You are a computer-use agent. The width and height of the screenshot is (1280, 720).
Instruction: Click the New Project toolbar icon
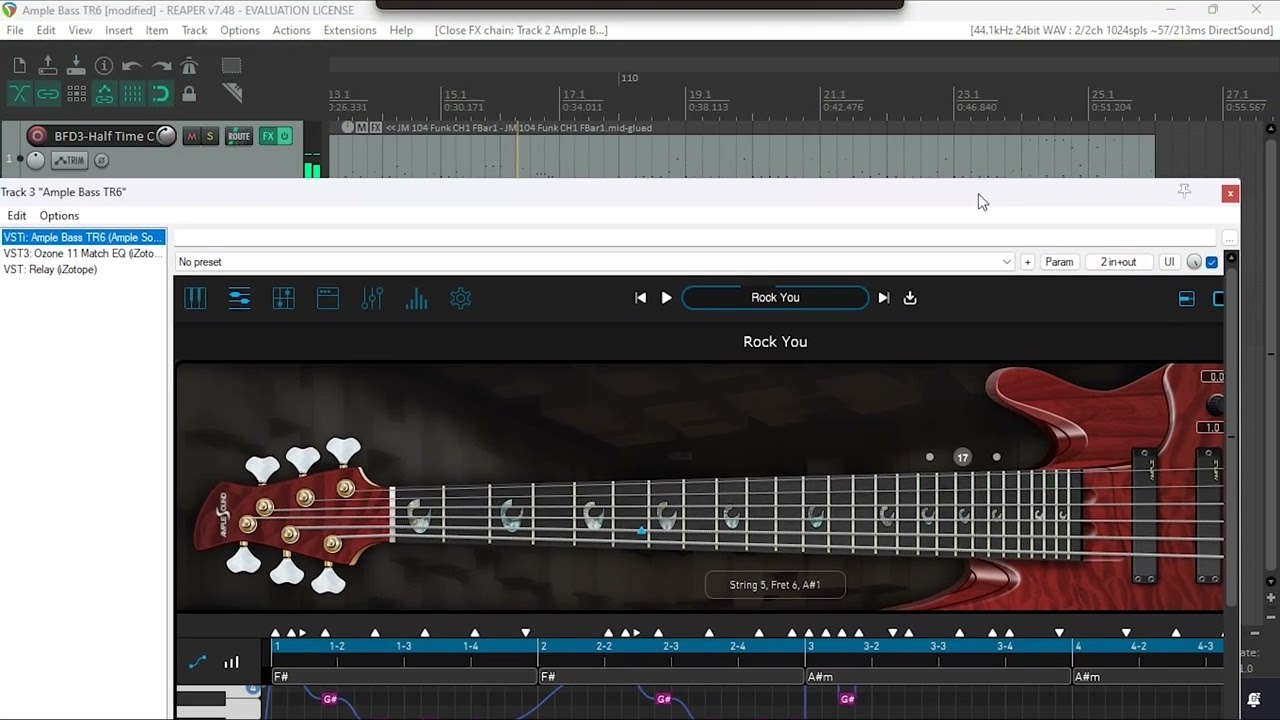click(19, 66)
